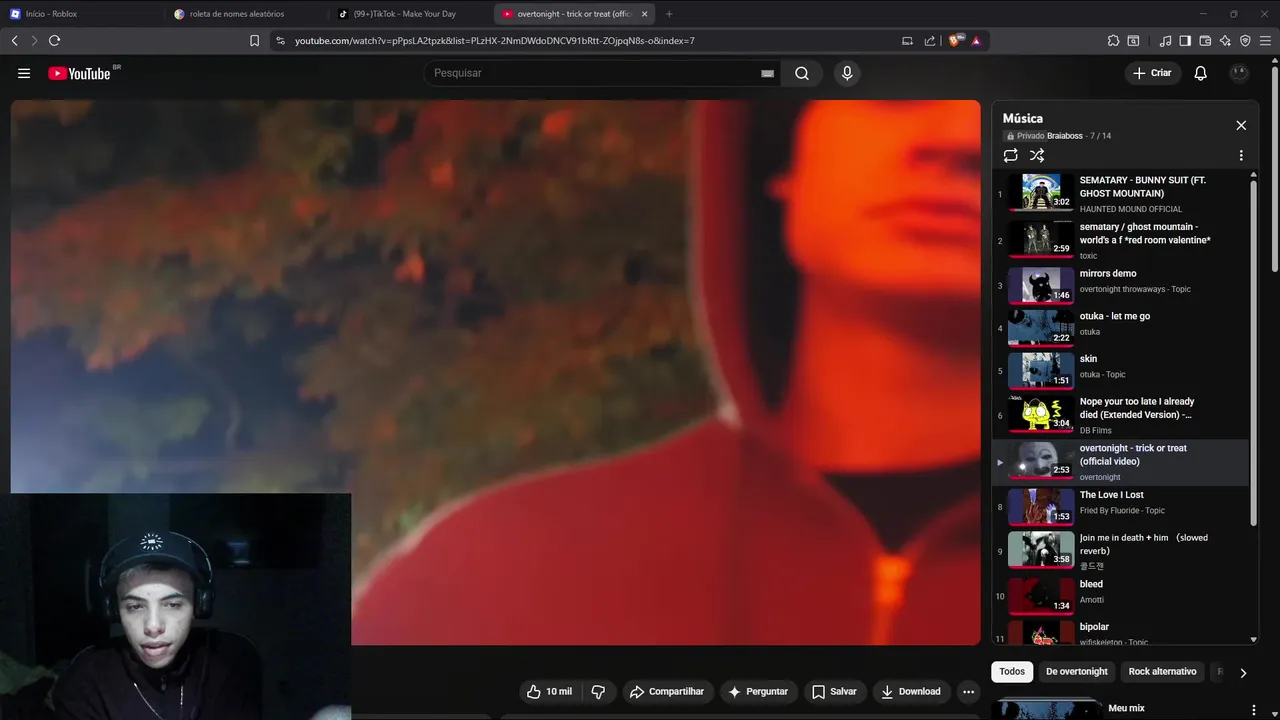1280x720 pixels.
Task: Play the skin playlist item
Action: coord(1120,370)
